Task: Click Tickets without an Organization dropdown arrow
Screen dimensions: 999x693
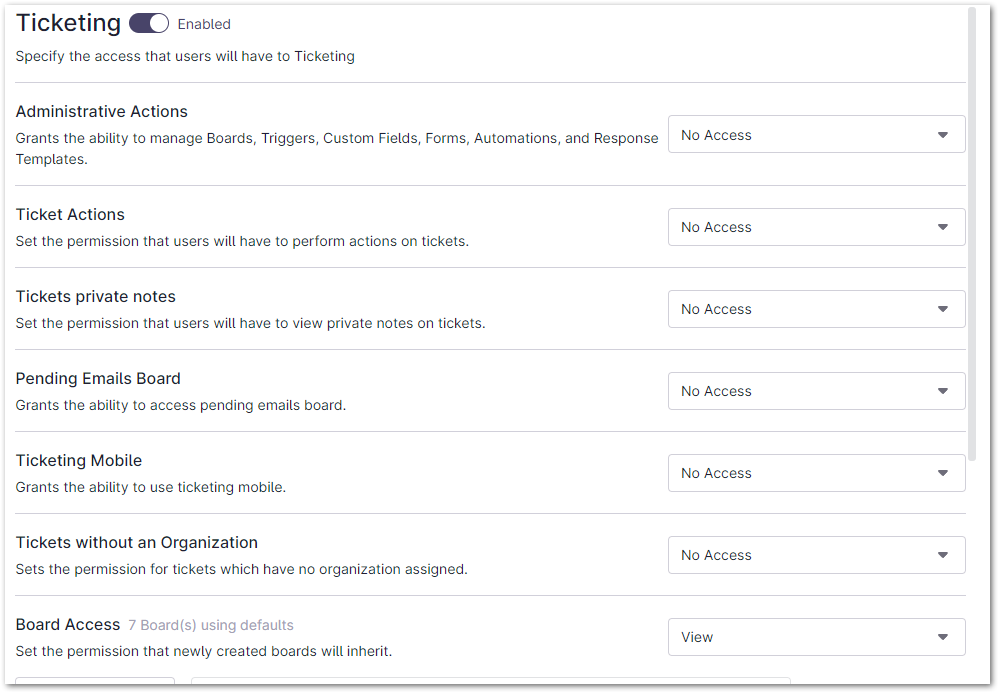Action: coord(942,555)
